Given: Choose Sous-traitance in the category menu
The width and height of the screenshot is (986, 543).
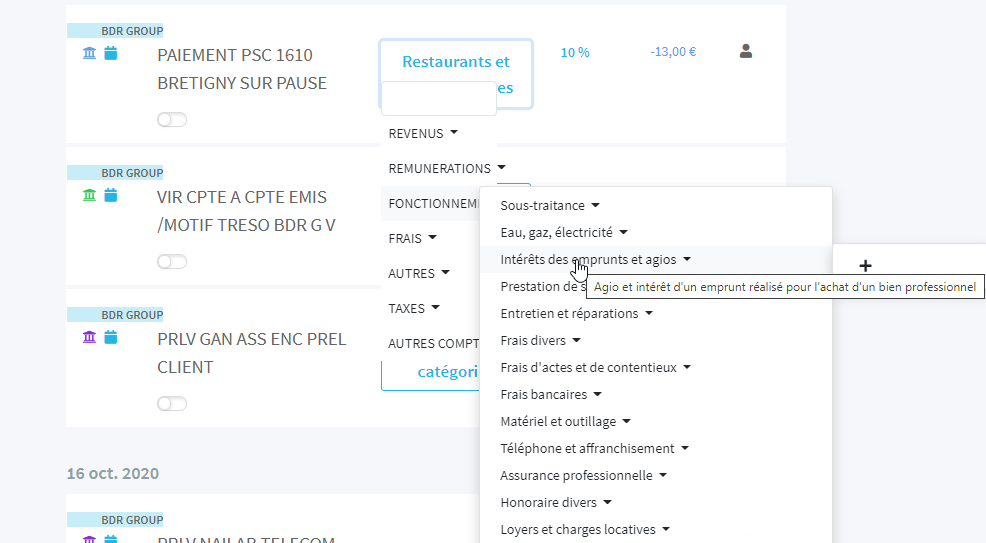Looking at the screenshot, I should click(x=549, y=206).
